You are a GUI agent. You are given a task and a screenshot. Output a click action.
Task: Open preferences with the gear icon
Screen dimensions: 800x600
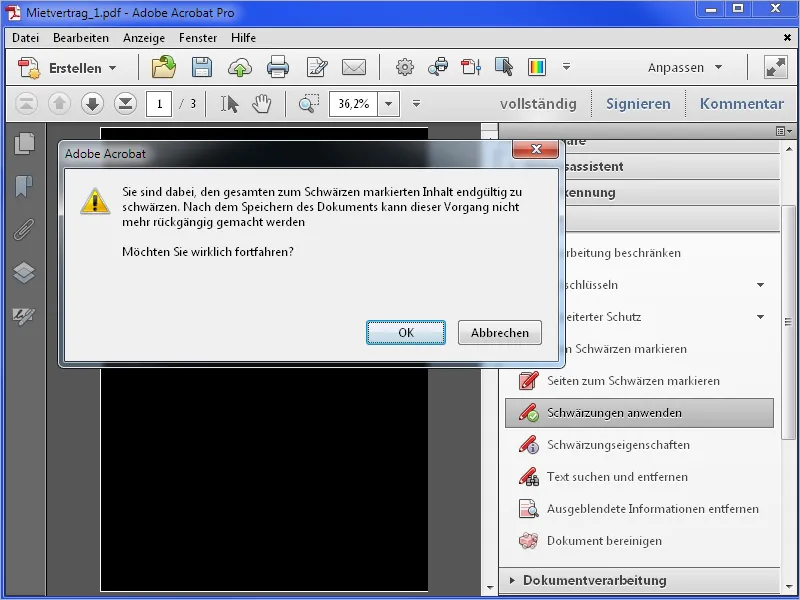405,67
